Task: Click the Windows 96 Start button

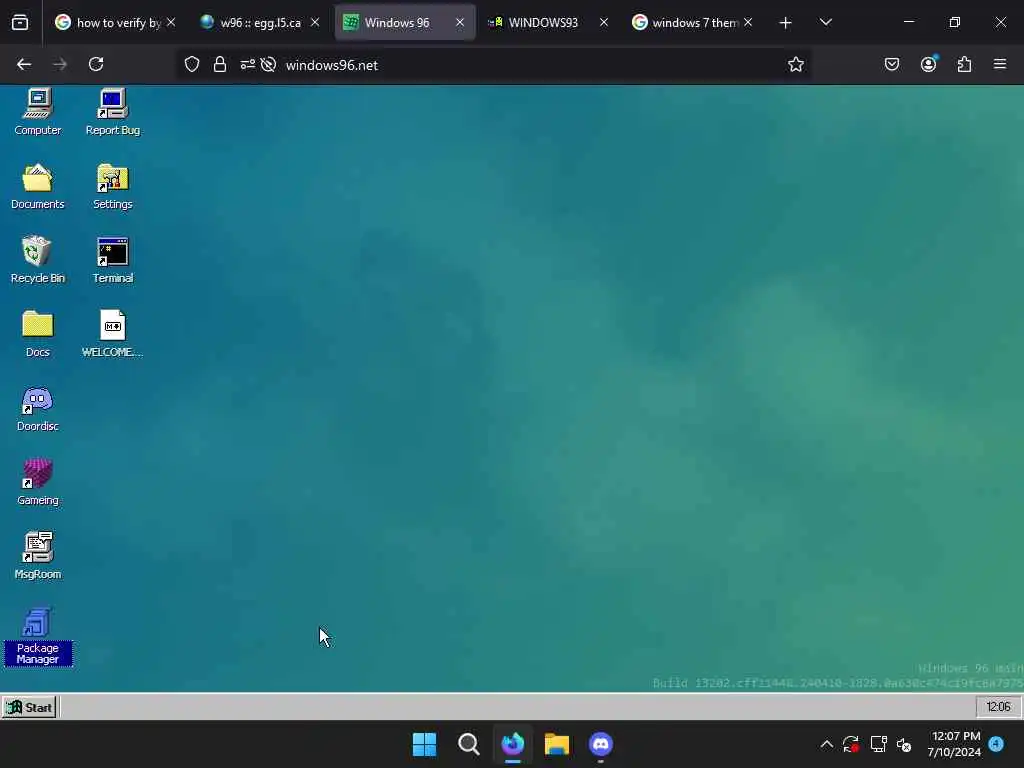Action: point(29,707)
